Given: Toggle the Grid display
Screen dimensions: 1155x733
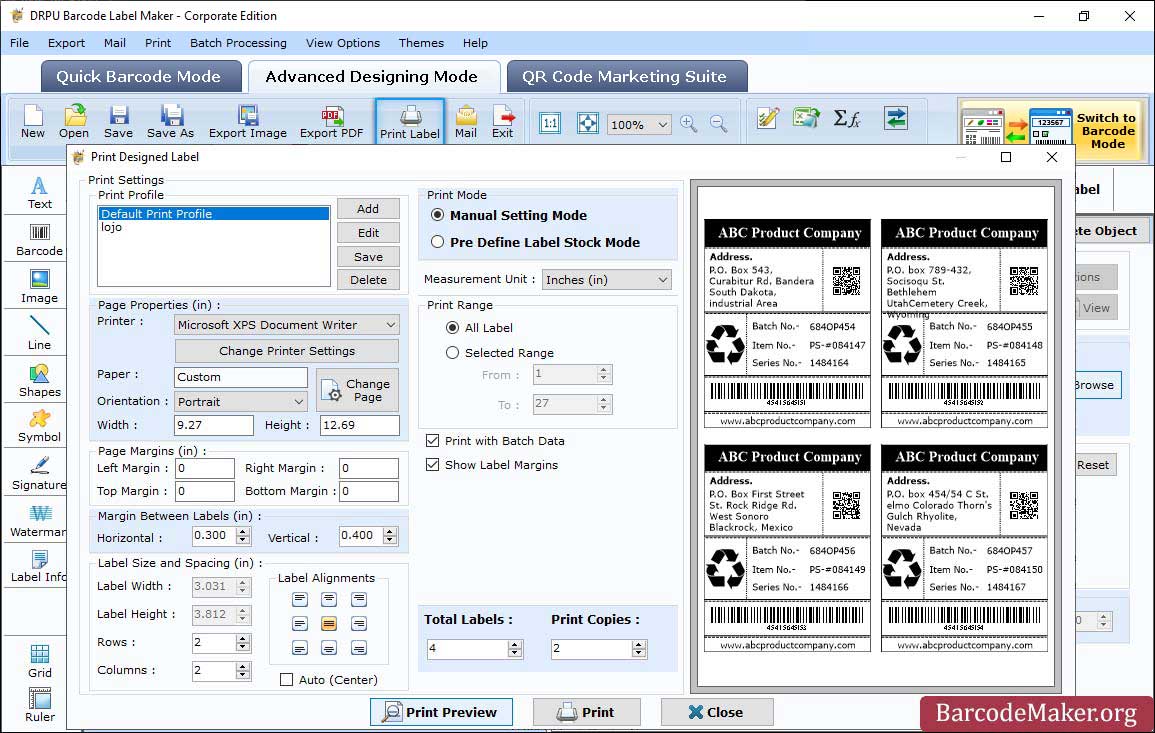Looking at the screenshot, I should tap(40, 661).
